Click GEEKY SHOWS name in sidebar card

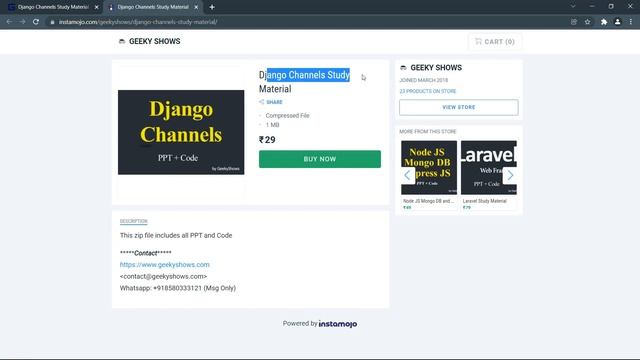coord(436,68)
